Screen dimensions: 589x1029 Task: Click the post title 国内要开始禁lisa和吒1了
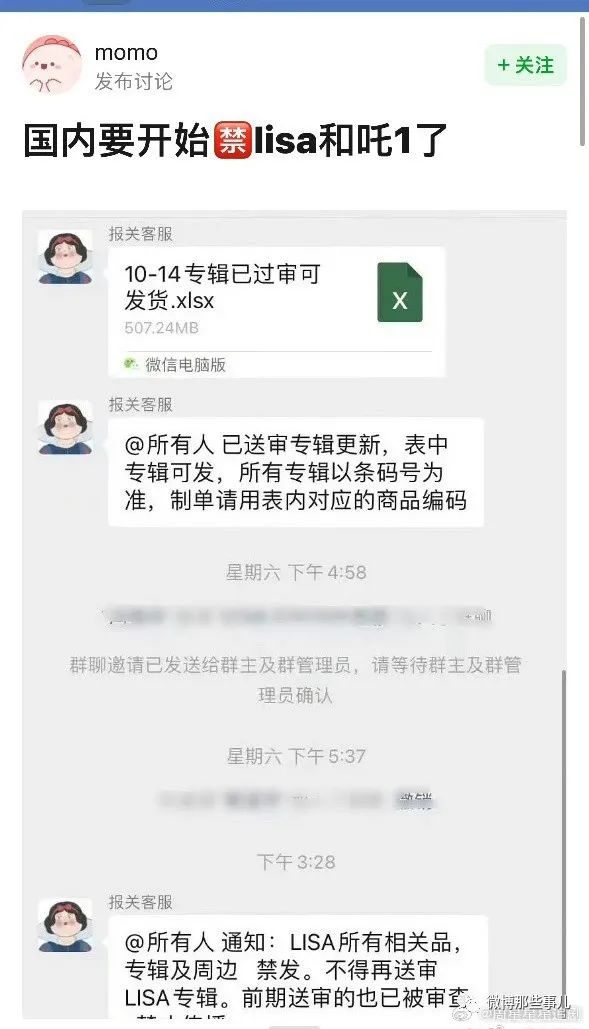235,140
